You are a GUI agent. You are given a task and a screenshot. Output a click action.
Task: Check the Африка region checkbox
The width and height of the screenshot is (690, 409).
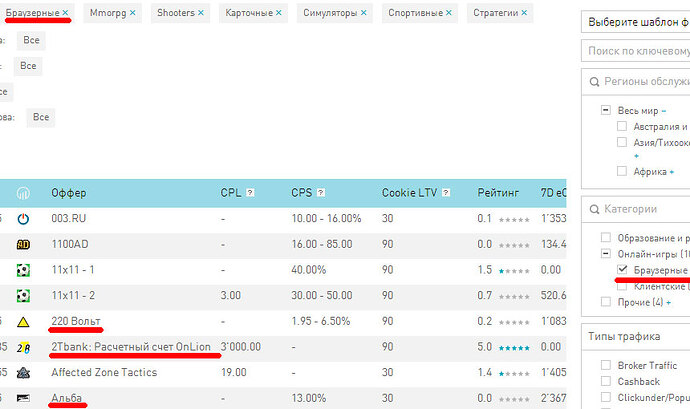point(622,171)
